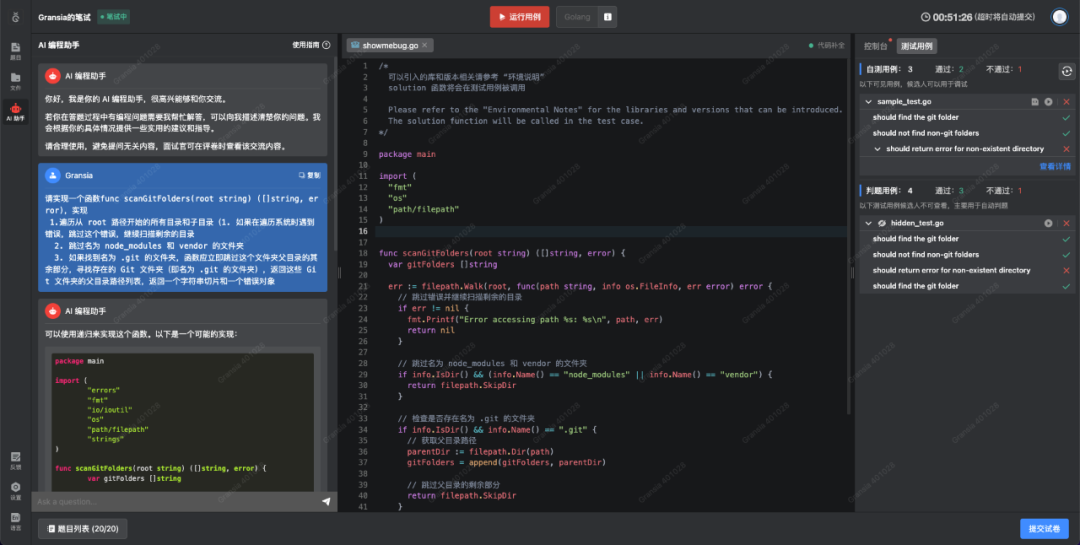This screenshot has height=545, width=1080.
Task: Open the 题目 (questions) sidebar panel
Action: [x=15, y=51]
